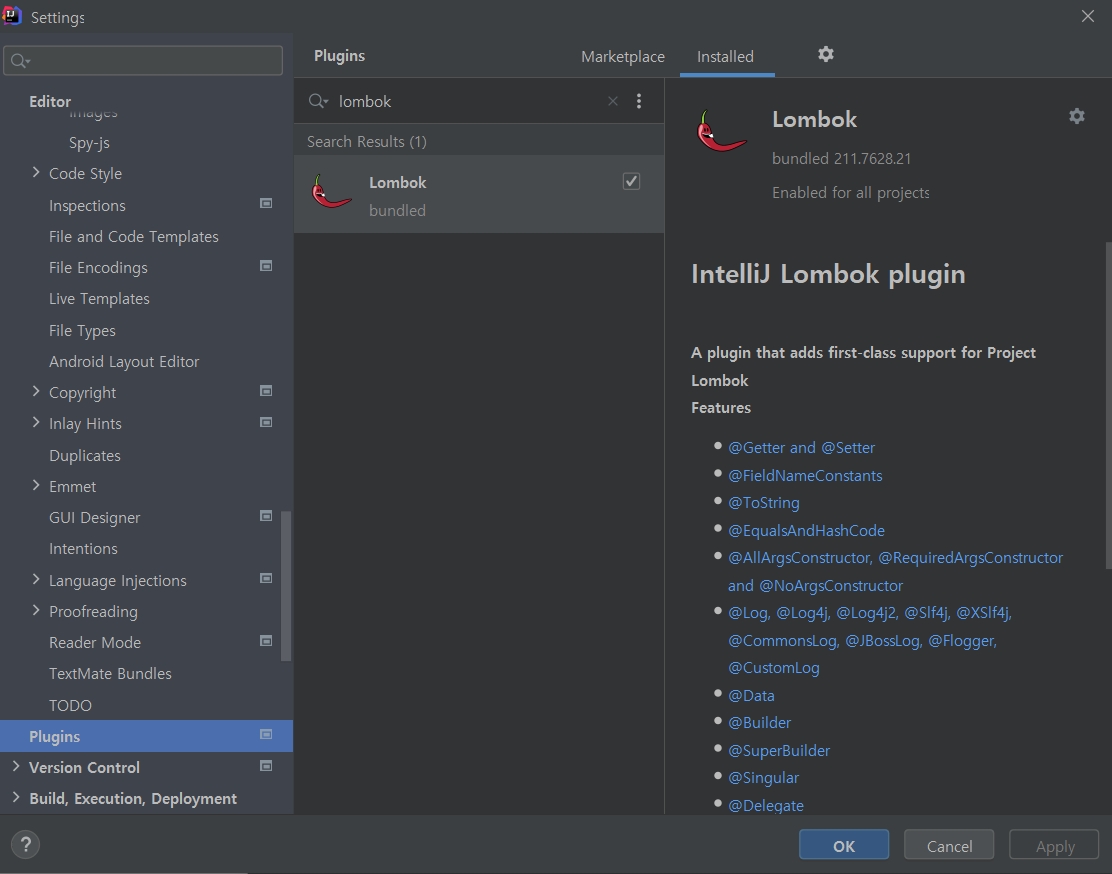1112x874 pixels.
Task: Select the Installed tab
Action: 725,57
